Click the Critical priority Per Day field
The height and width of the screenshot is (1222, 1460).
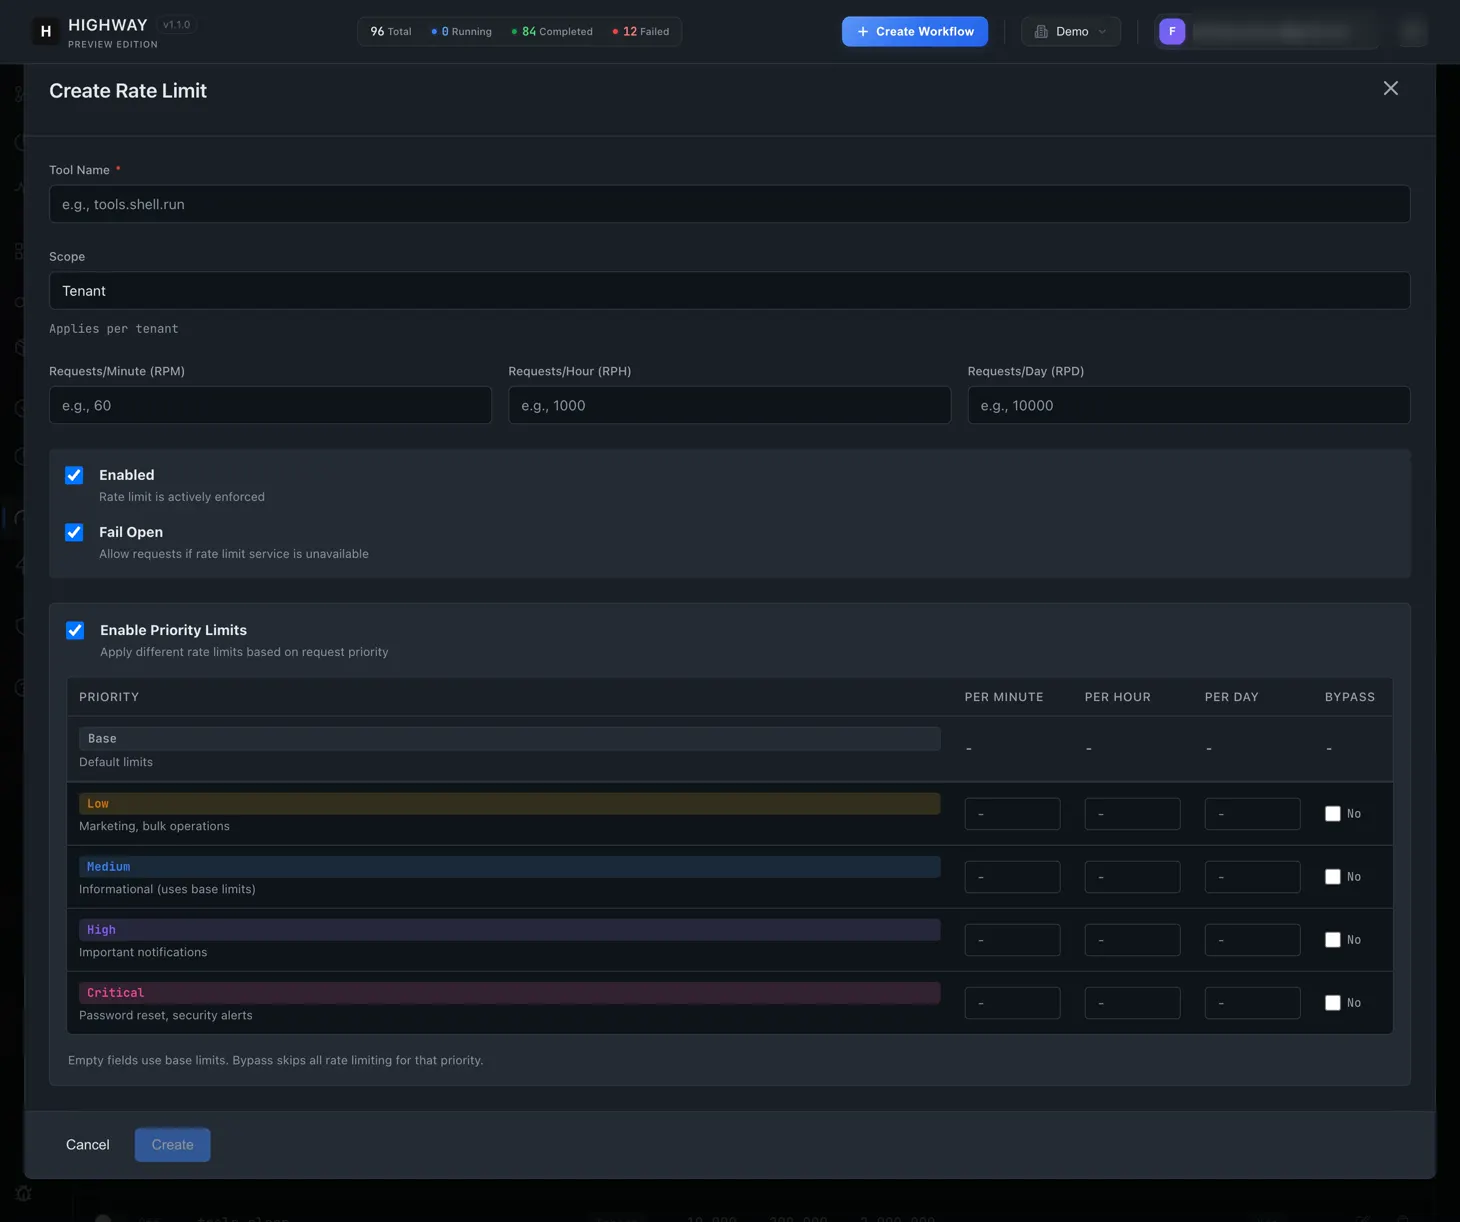(x=1252, y=1003)
